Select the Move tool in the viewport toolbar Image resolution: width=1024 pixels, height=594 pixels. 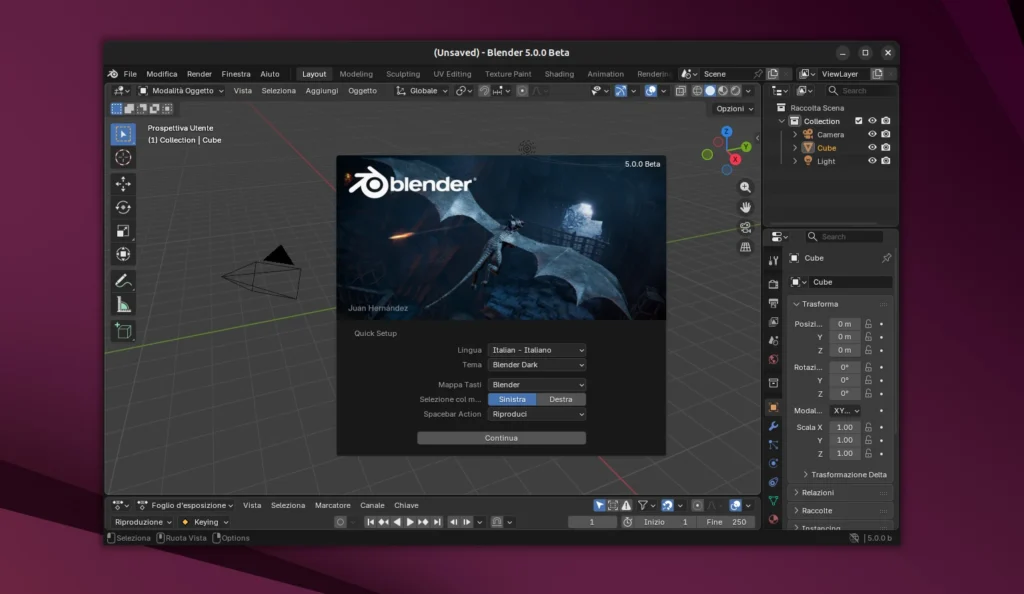point(123,184)
